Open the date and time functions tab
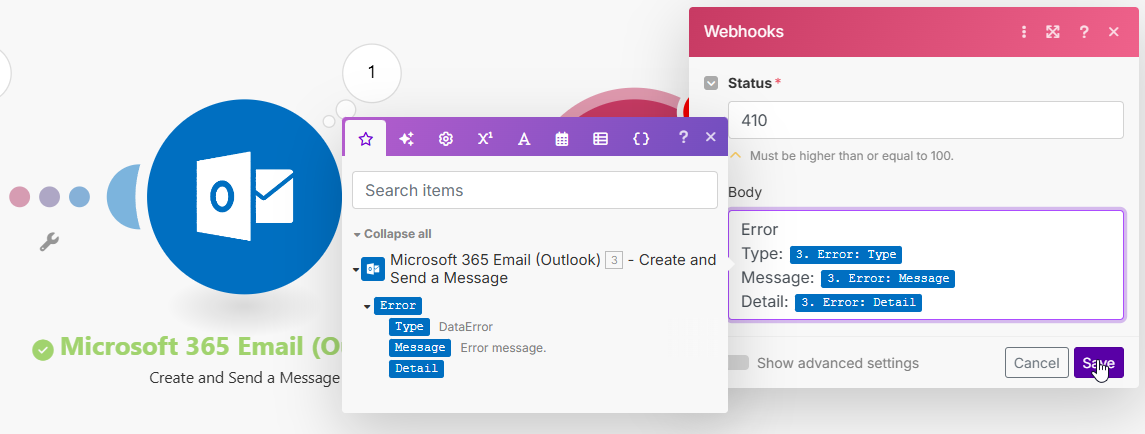Screen dimensions: 1145x434 [x=562, y=138]
